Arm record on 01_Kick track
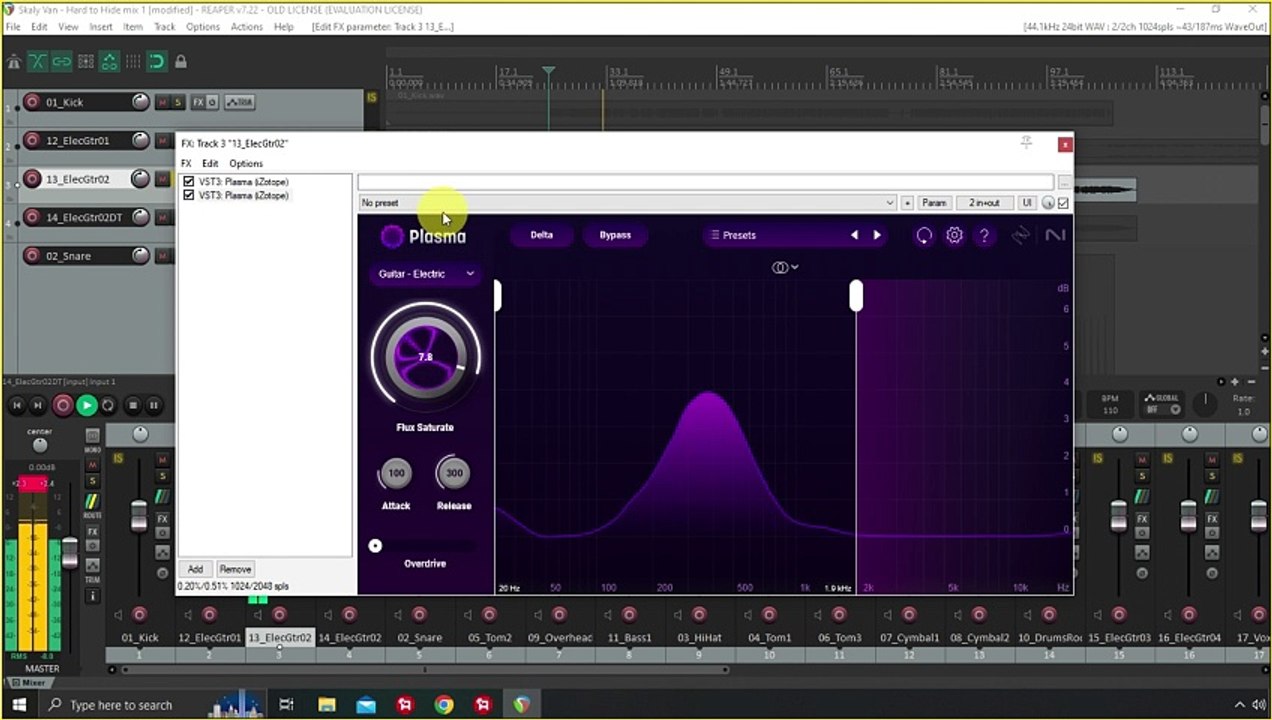 (x=32, y=102)
